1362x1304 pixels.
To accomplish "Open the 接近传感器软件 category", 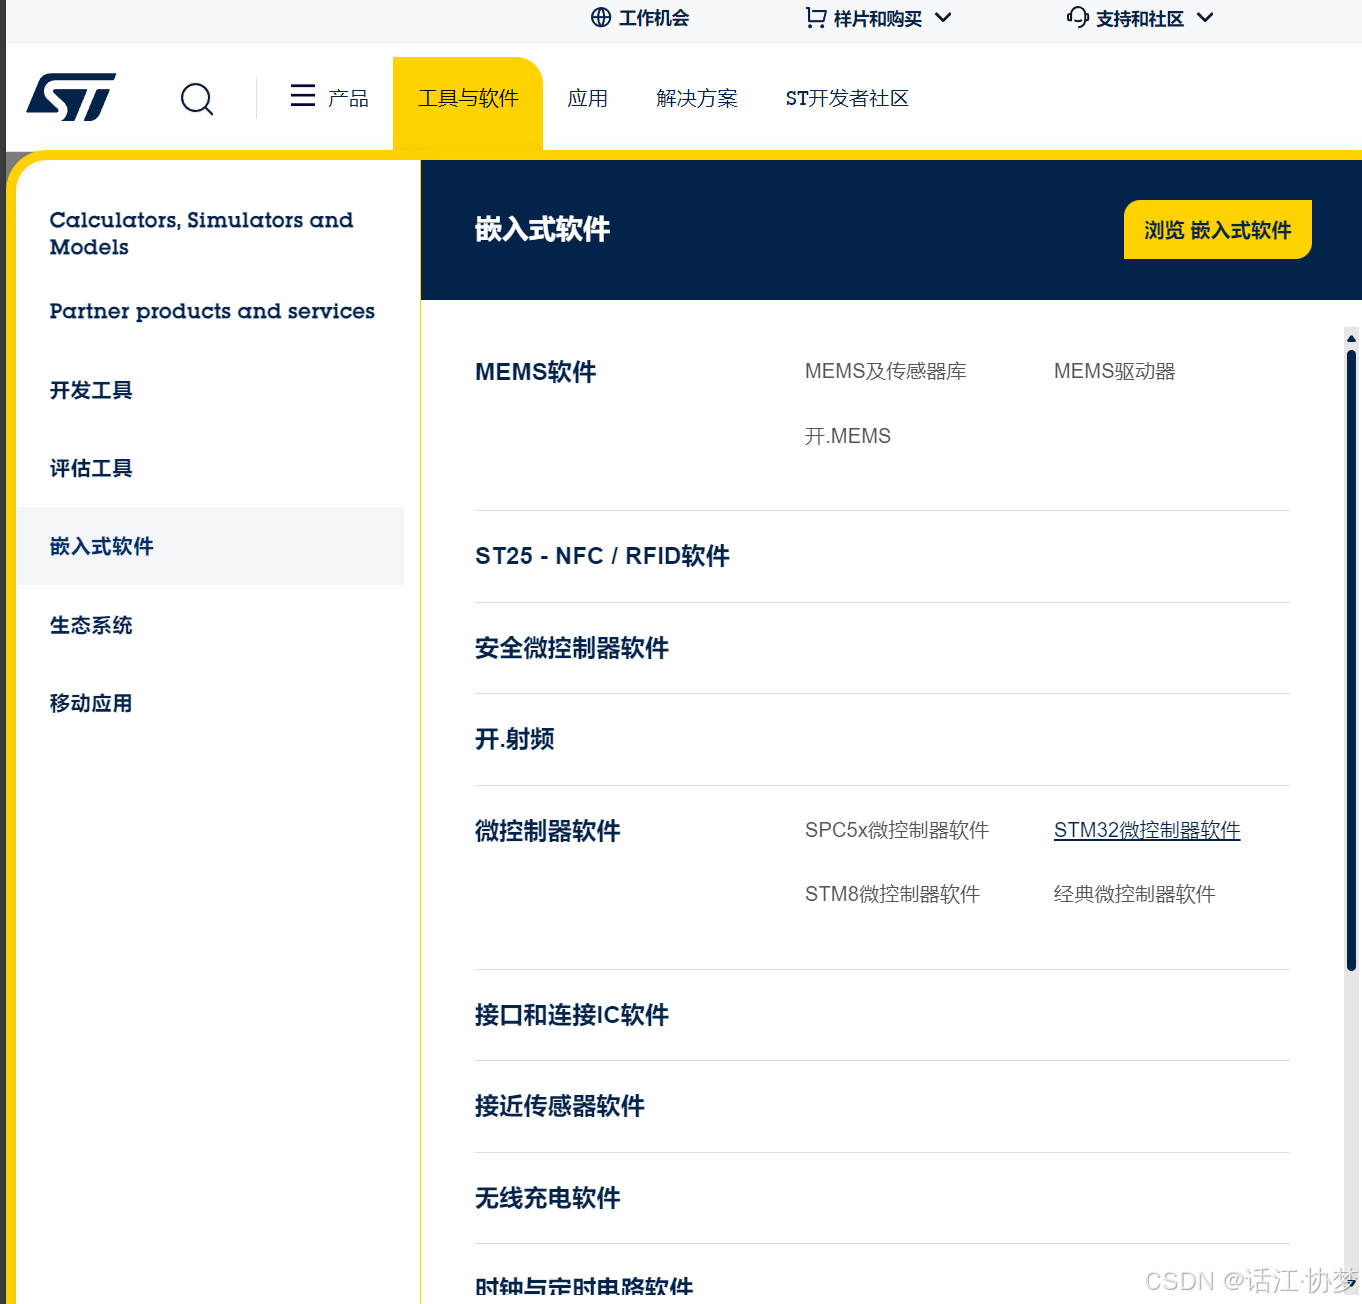I will (560, 1106).
